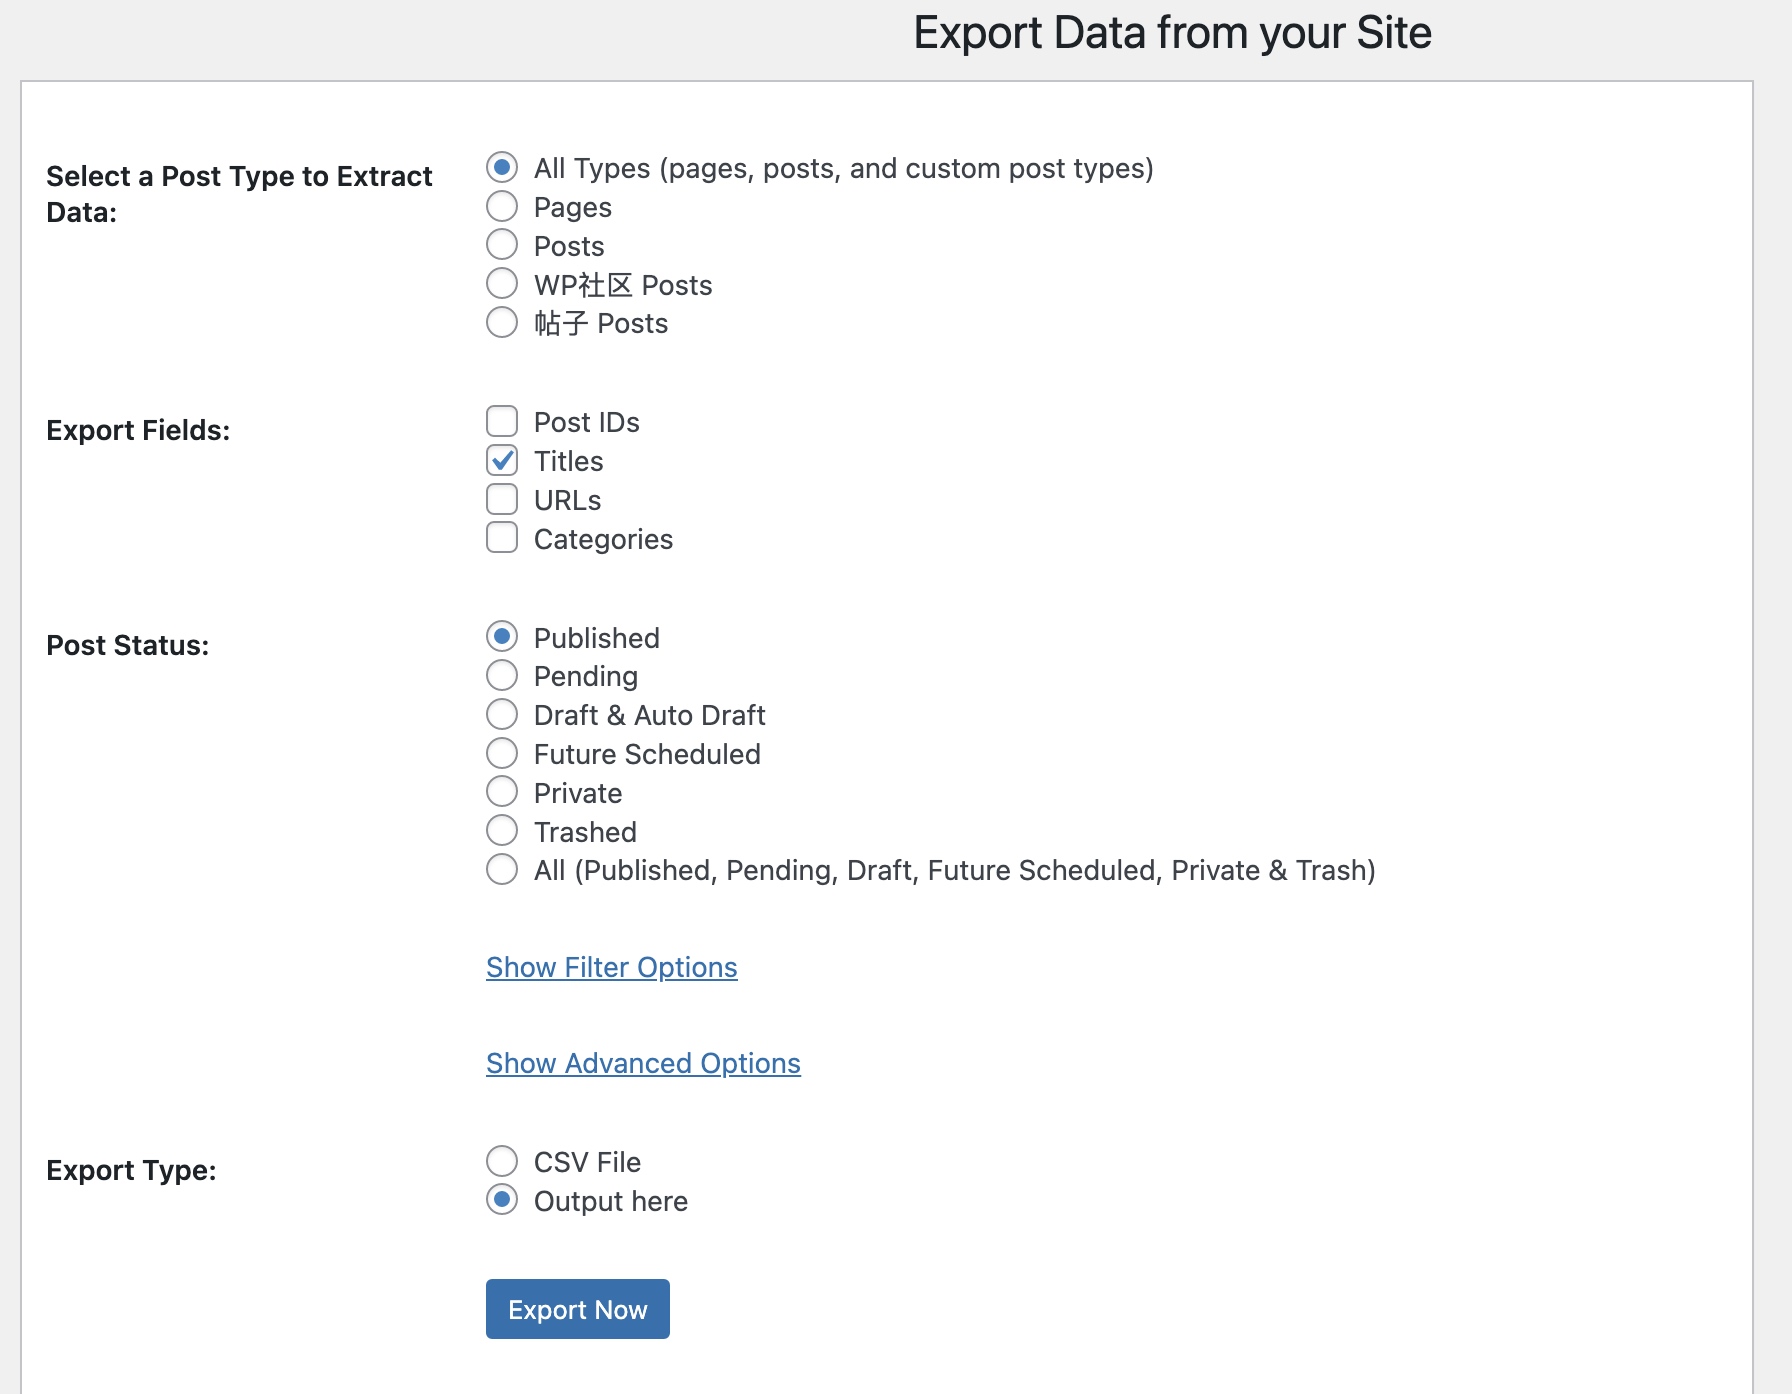Click the Select a Post Type label
Viewport: 1792px width, 1394px height.
(x=239, y=194)
